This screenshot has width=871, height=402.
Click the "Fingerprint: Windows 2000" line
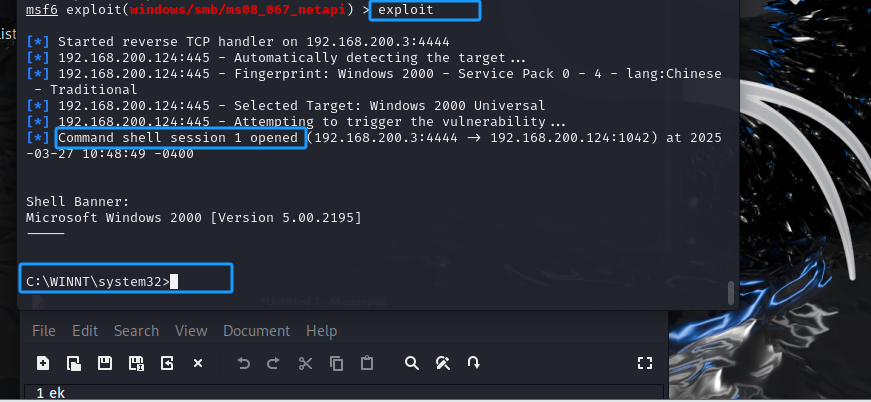[374, 74]
